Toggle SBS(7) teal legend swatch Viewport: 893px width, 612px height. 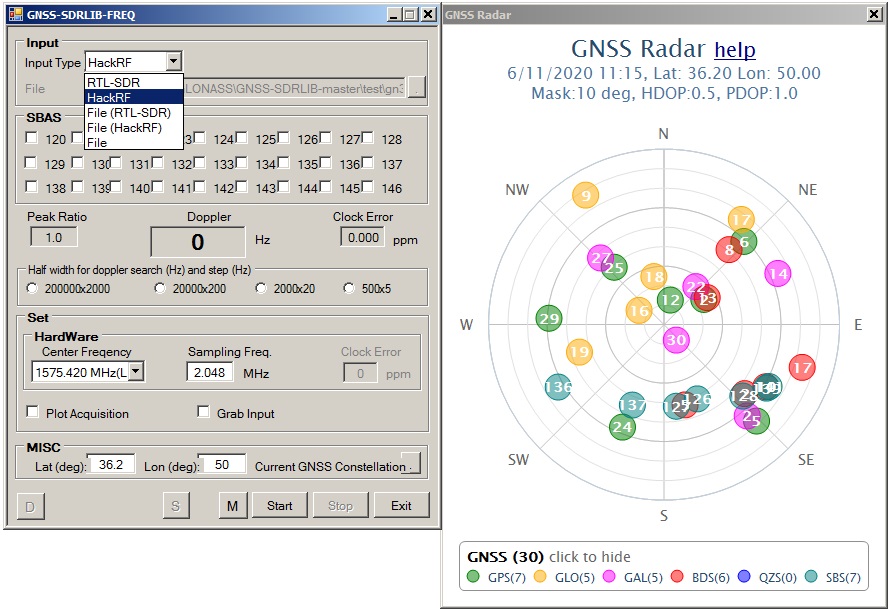click(x=811, y=576)
